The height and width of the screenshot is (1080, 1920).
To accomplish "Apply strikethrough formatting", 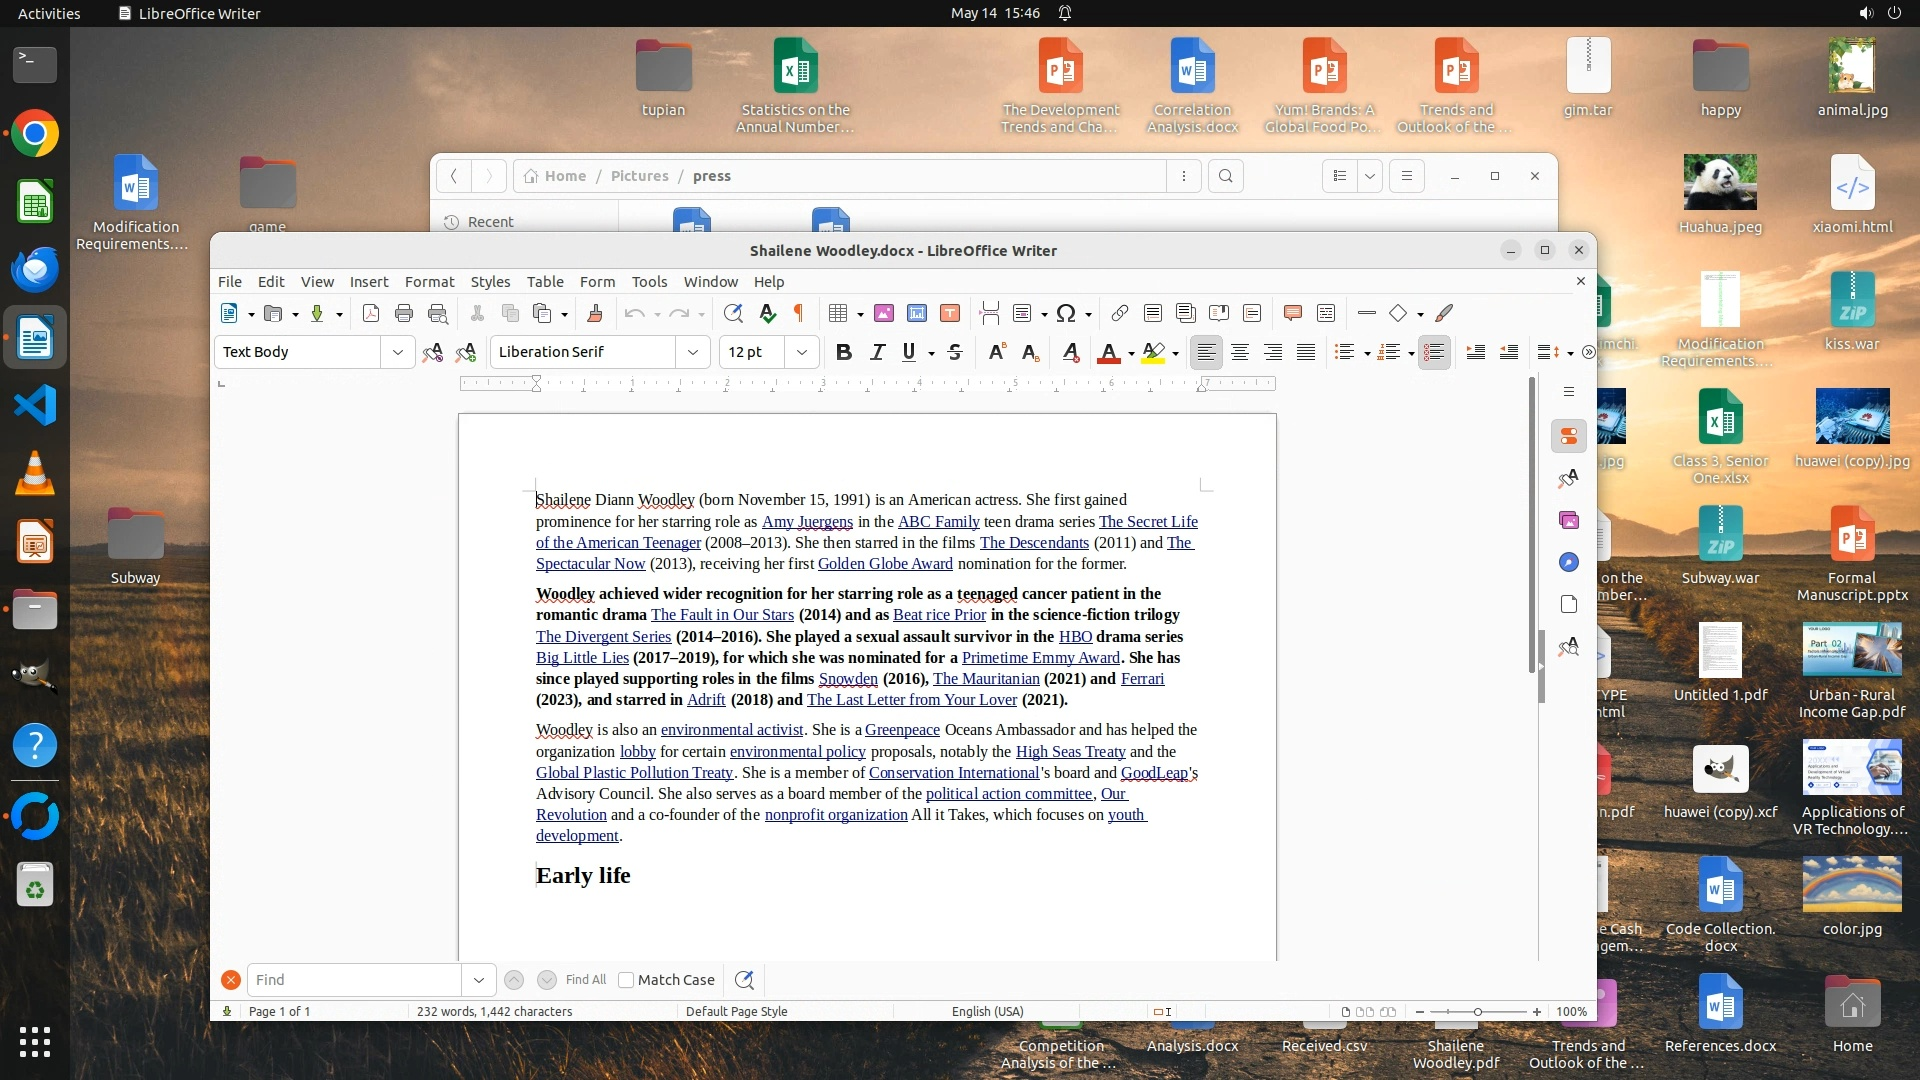I will coord(955,352).
